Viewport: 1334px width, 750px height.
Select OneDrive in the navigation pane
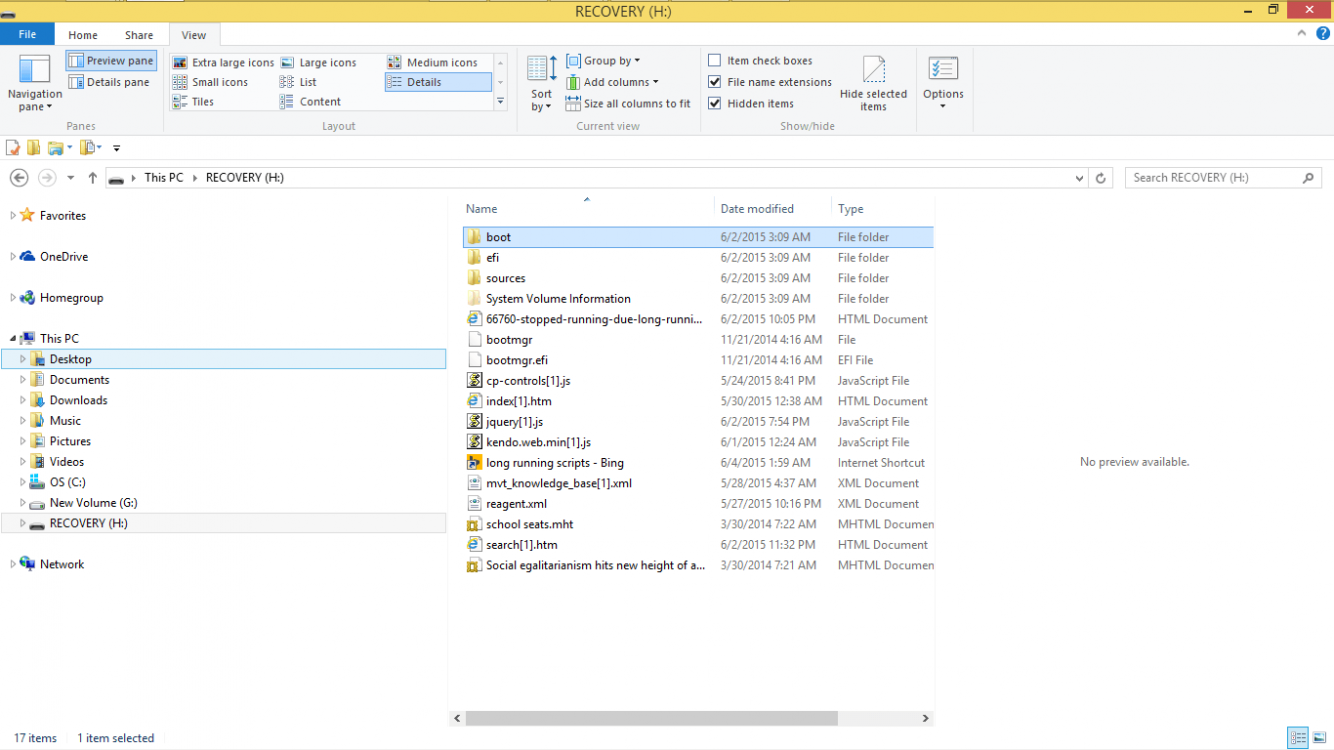coord(64,256)
